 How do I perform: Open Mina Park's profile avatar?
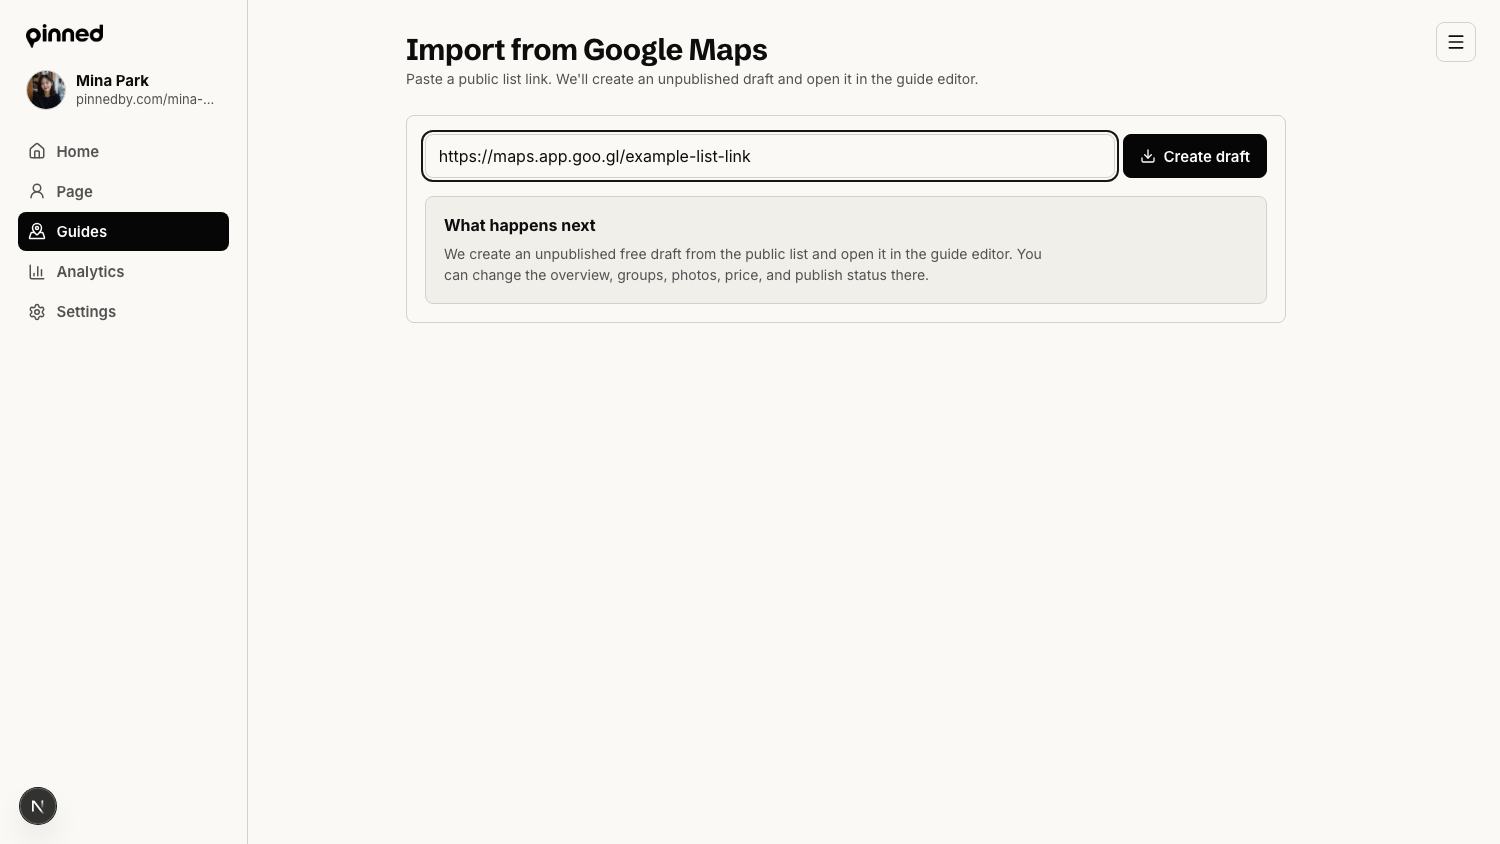pyautogui.click(x=46, y=90)
